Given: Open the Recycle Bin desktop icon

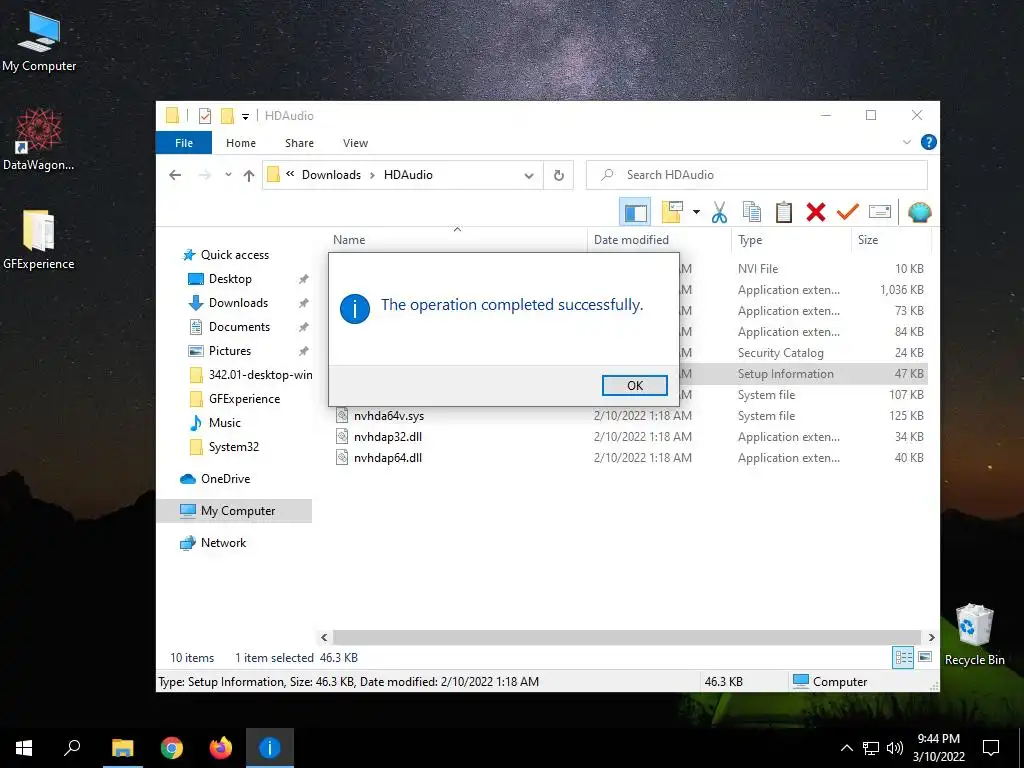Looking at the screenshot, I should [x=974, y=634].
